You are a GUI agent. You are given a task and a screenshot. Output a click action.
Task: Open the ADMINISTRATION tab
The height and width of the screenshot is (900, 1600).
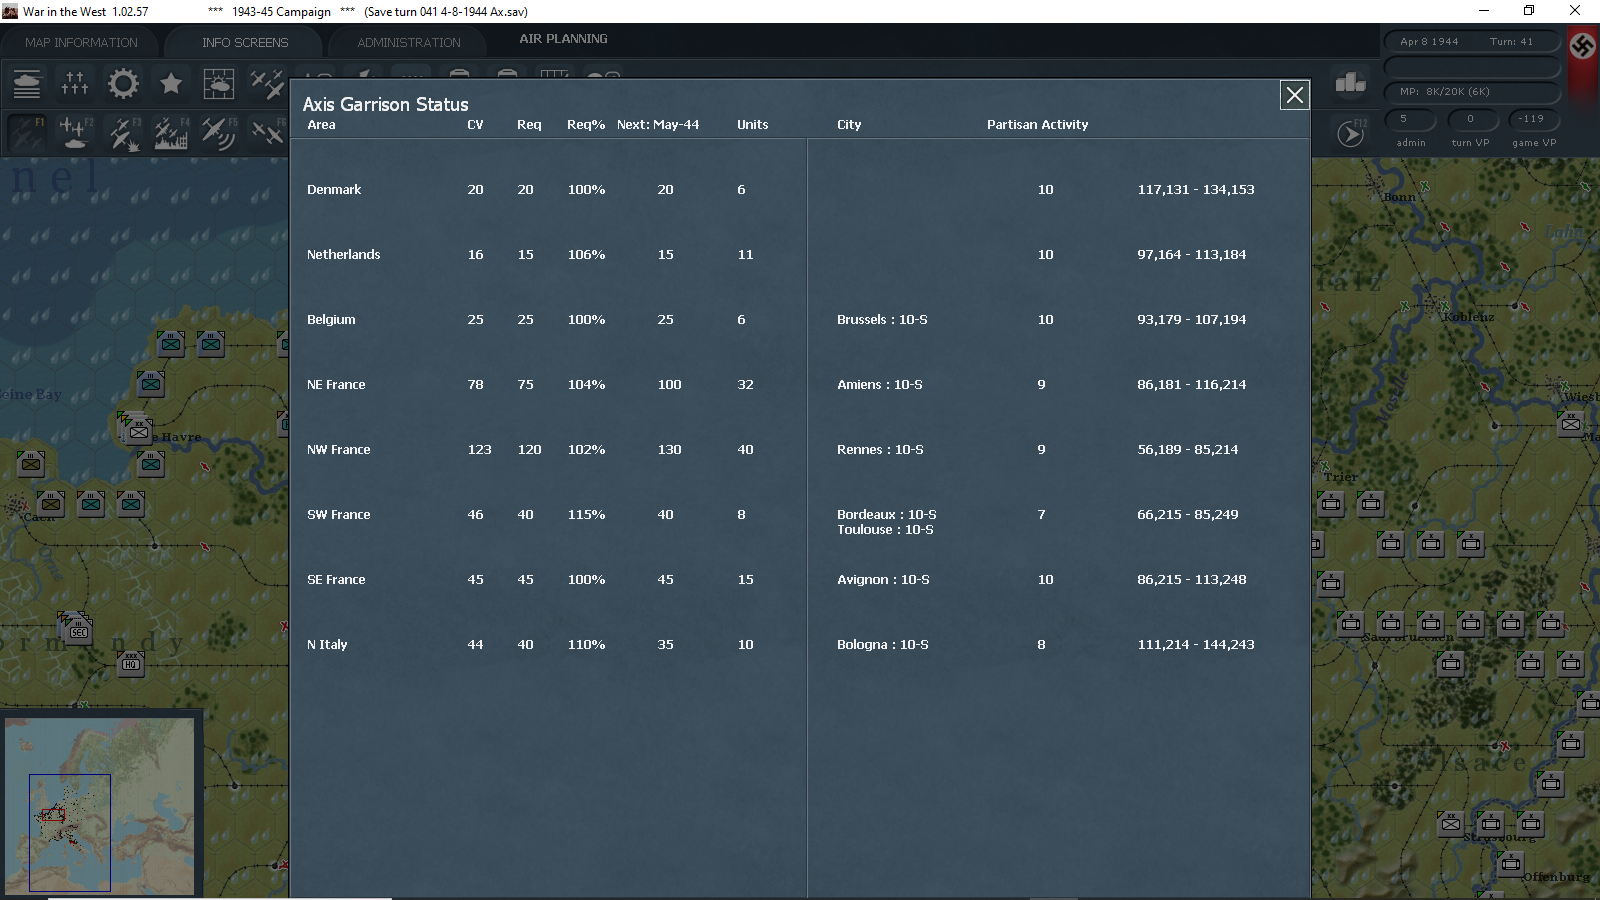tap(409, 43)
